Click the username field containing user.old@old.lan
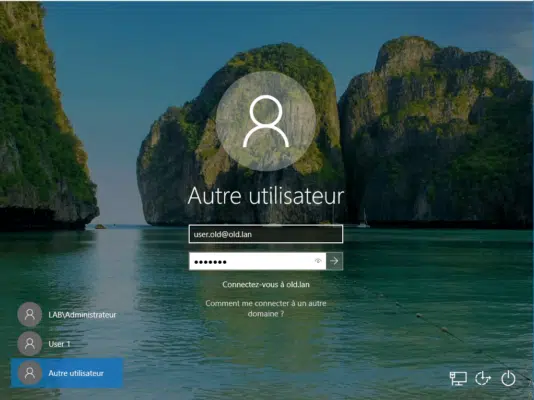 point(266,234)
